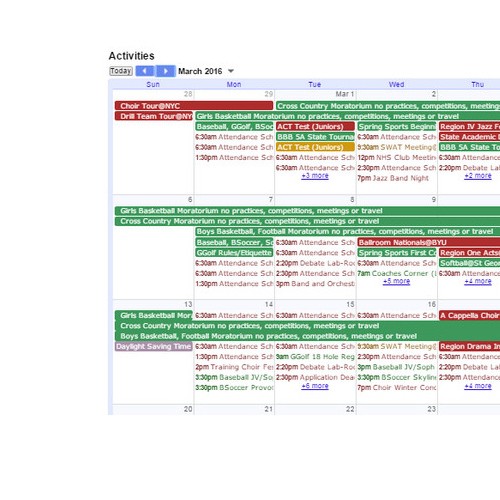This screenshot has width=500, height=500.
Task: Open the 7pm Jazz Band Night event
Action: [x=393, y=178]
